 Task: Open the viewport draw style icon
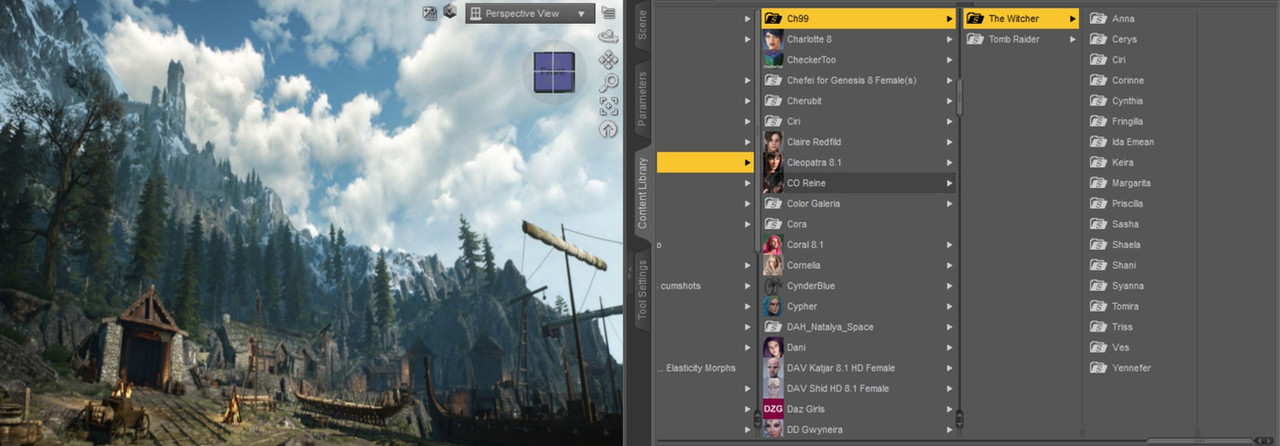(x=430, y=13)
